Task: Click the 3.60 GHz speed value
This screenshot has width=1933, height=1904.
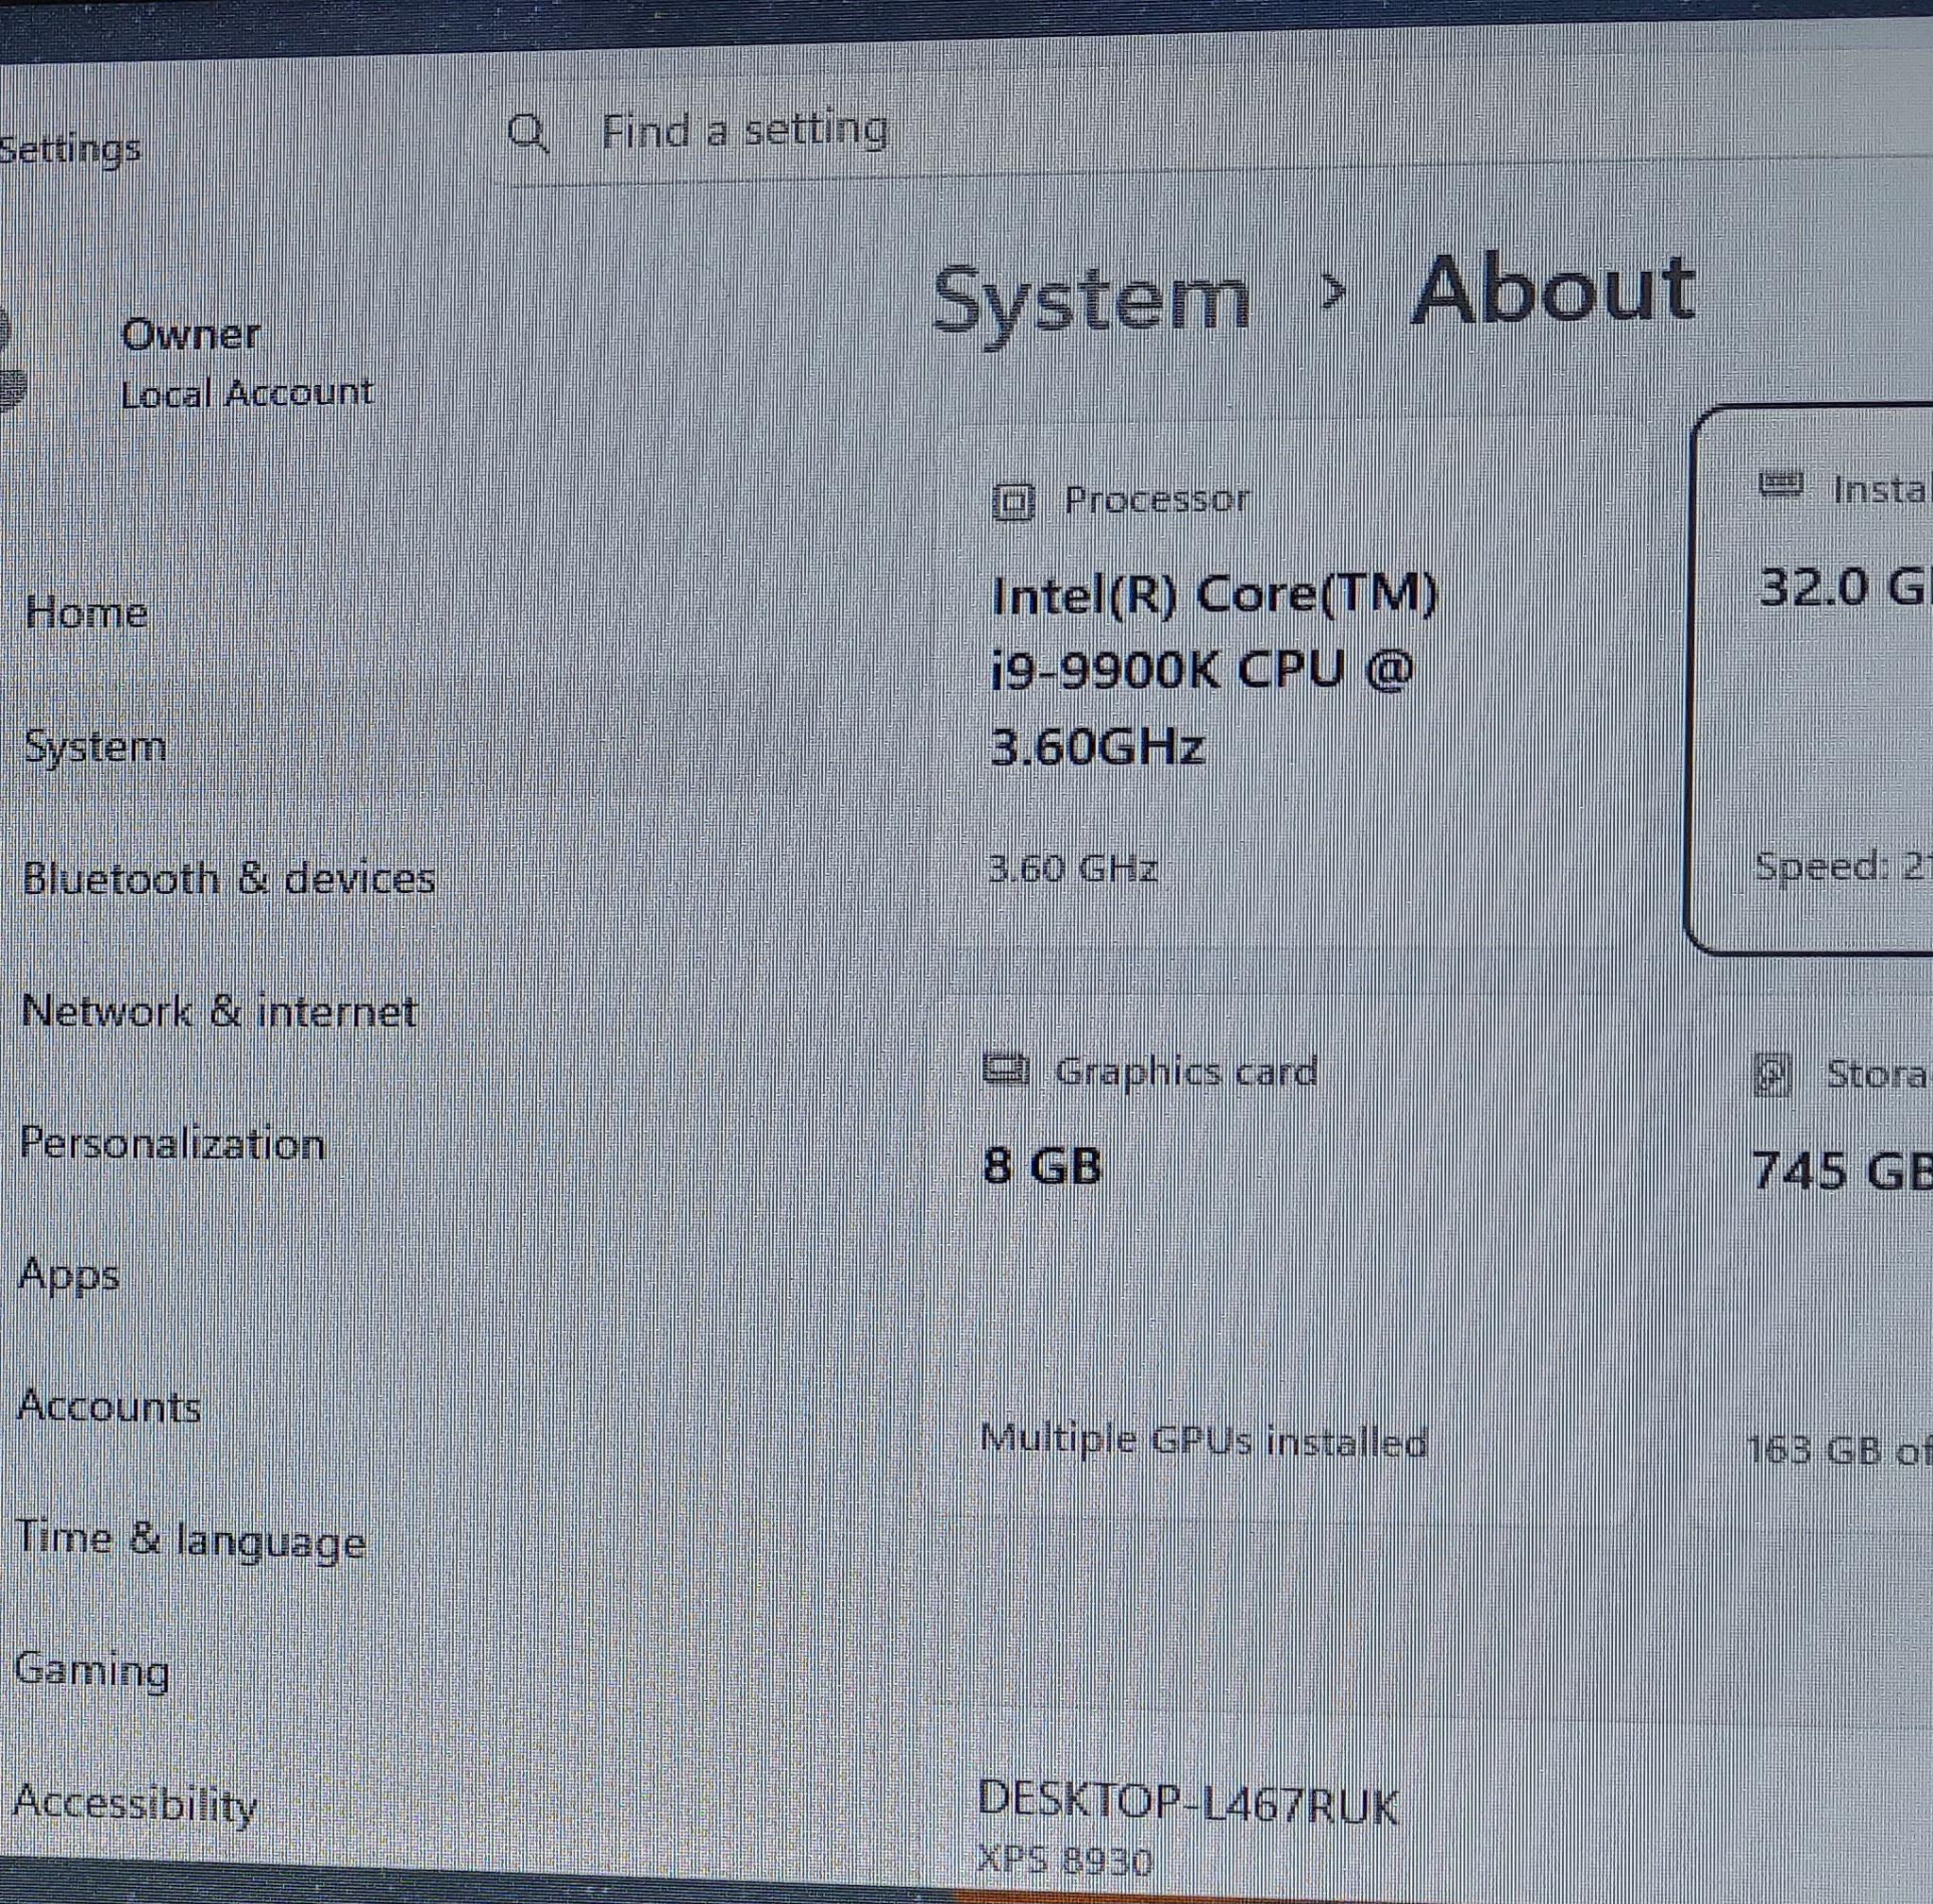Action: point(1072,869)
